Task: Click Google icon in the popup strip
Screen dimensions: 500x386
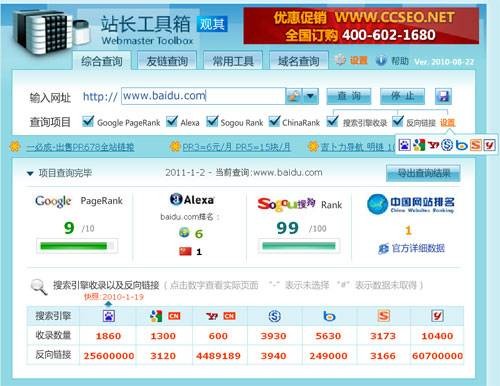Action: coord(419,145)
